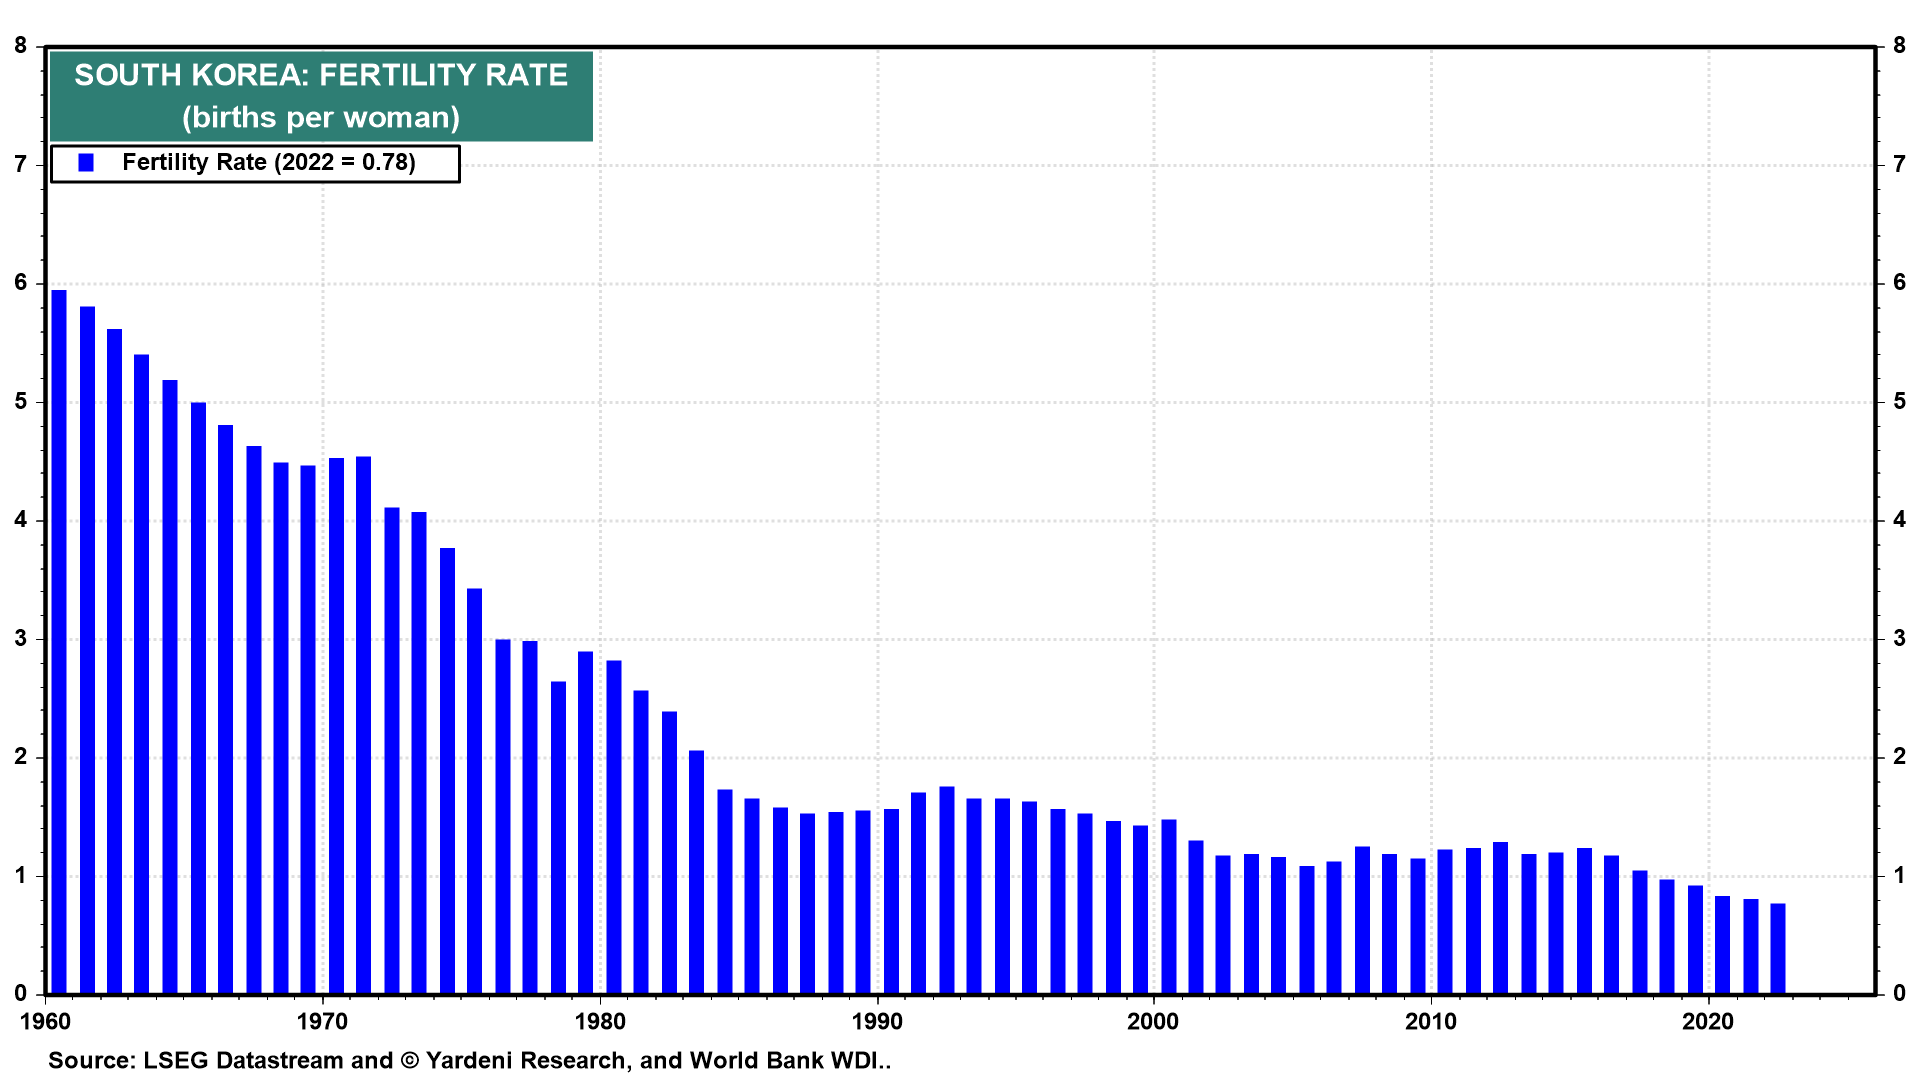Click the bar directly above the 1970 label
The height and width of the screenshot is (1080, 1920).
tap(336, 725)
